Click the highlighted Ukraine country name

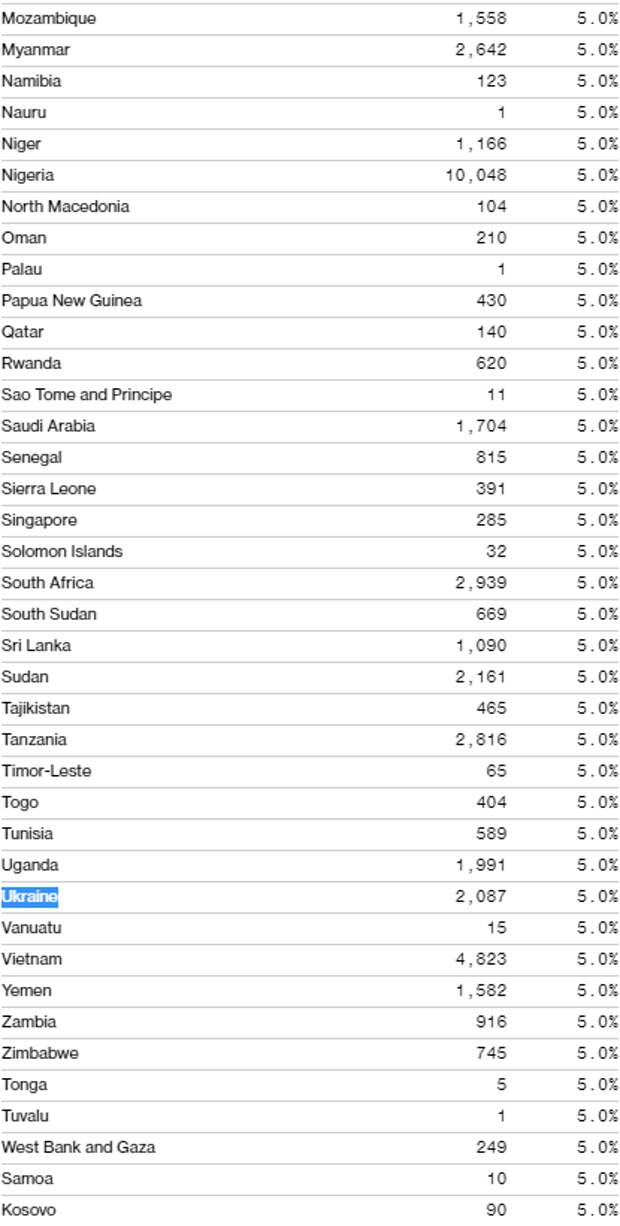pyautogui.click(x=30, y=896)
